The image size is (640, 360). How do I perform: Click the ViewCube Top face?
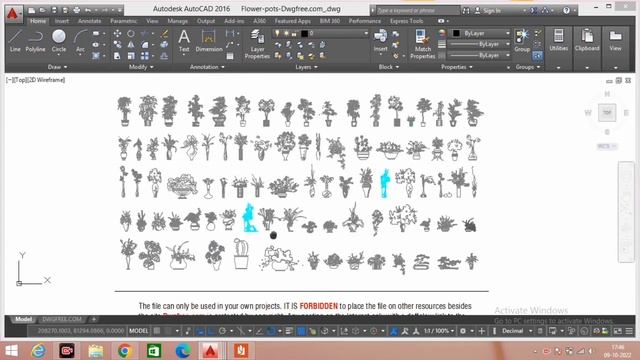coord(607,112)
